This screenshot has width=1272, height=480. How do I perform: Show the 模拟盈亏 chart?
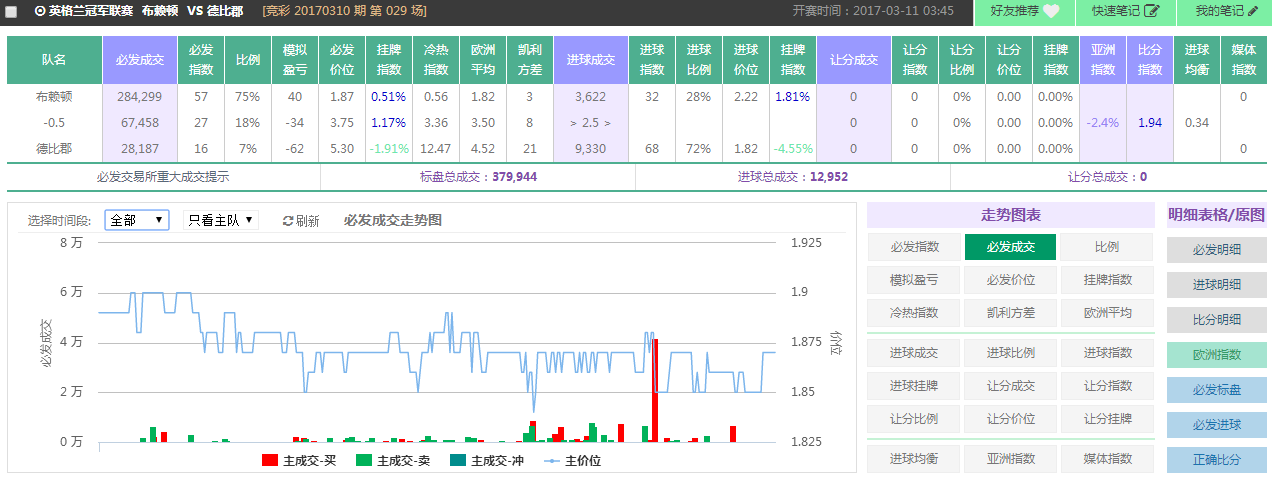click(914, 280)
